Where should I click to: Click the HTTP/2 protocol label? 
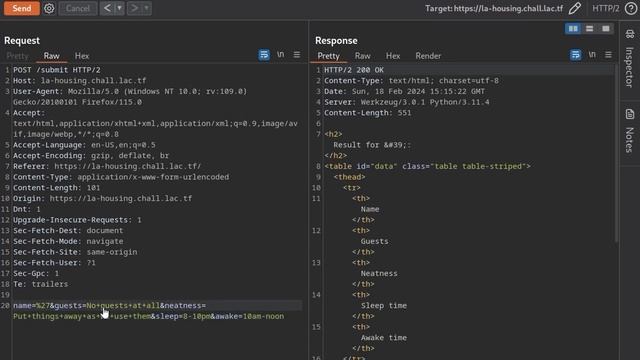[606, 8]
